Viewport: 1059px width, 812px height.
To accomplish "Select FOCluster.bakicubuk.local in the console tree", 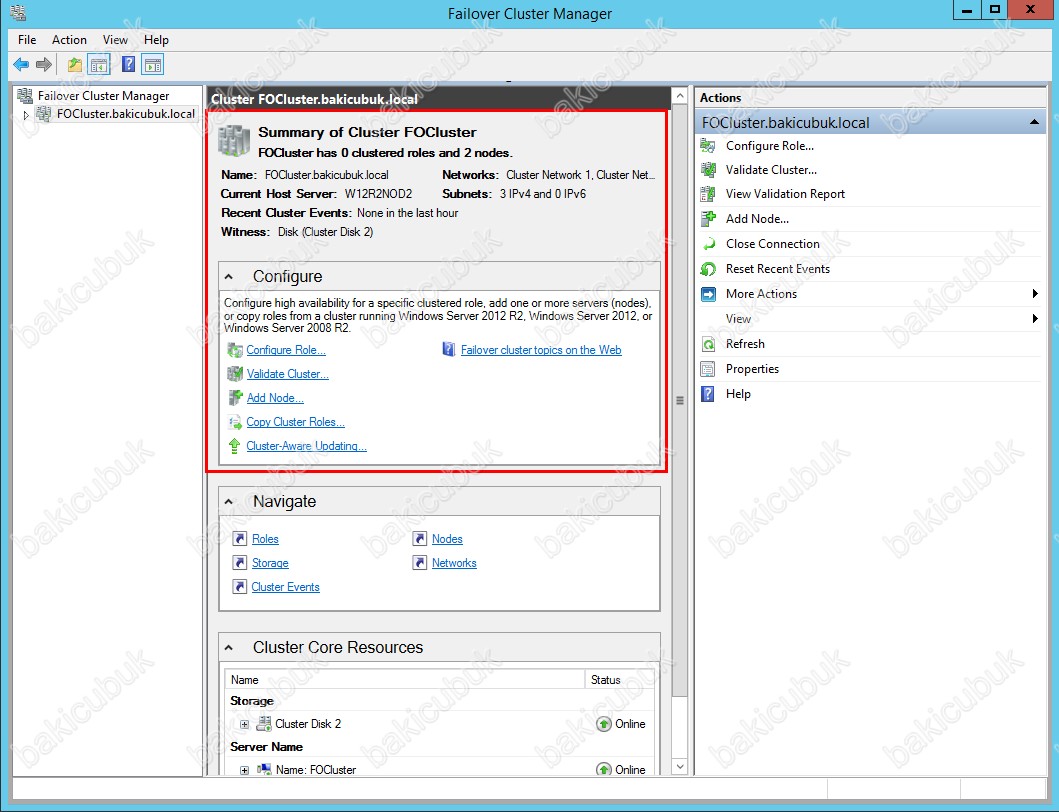I will click(x=126, y=114).
